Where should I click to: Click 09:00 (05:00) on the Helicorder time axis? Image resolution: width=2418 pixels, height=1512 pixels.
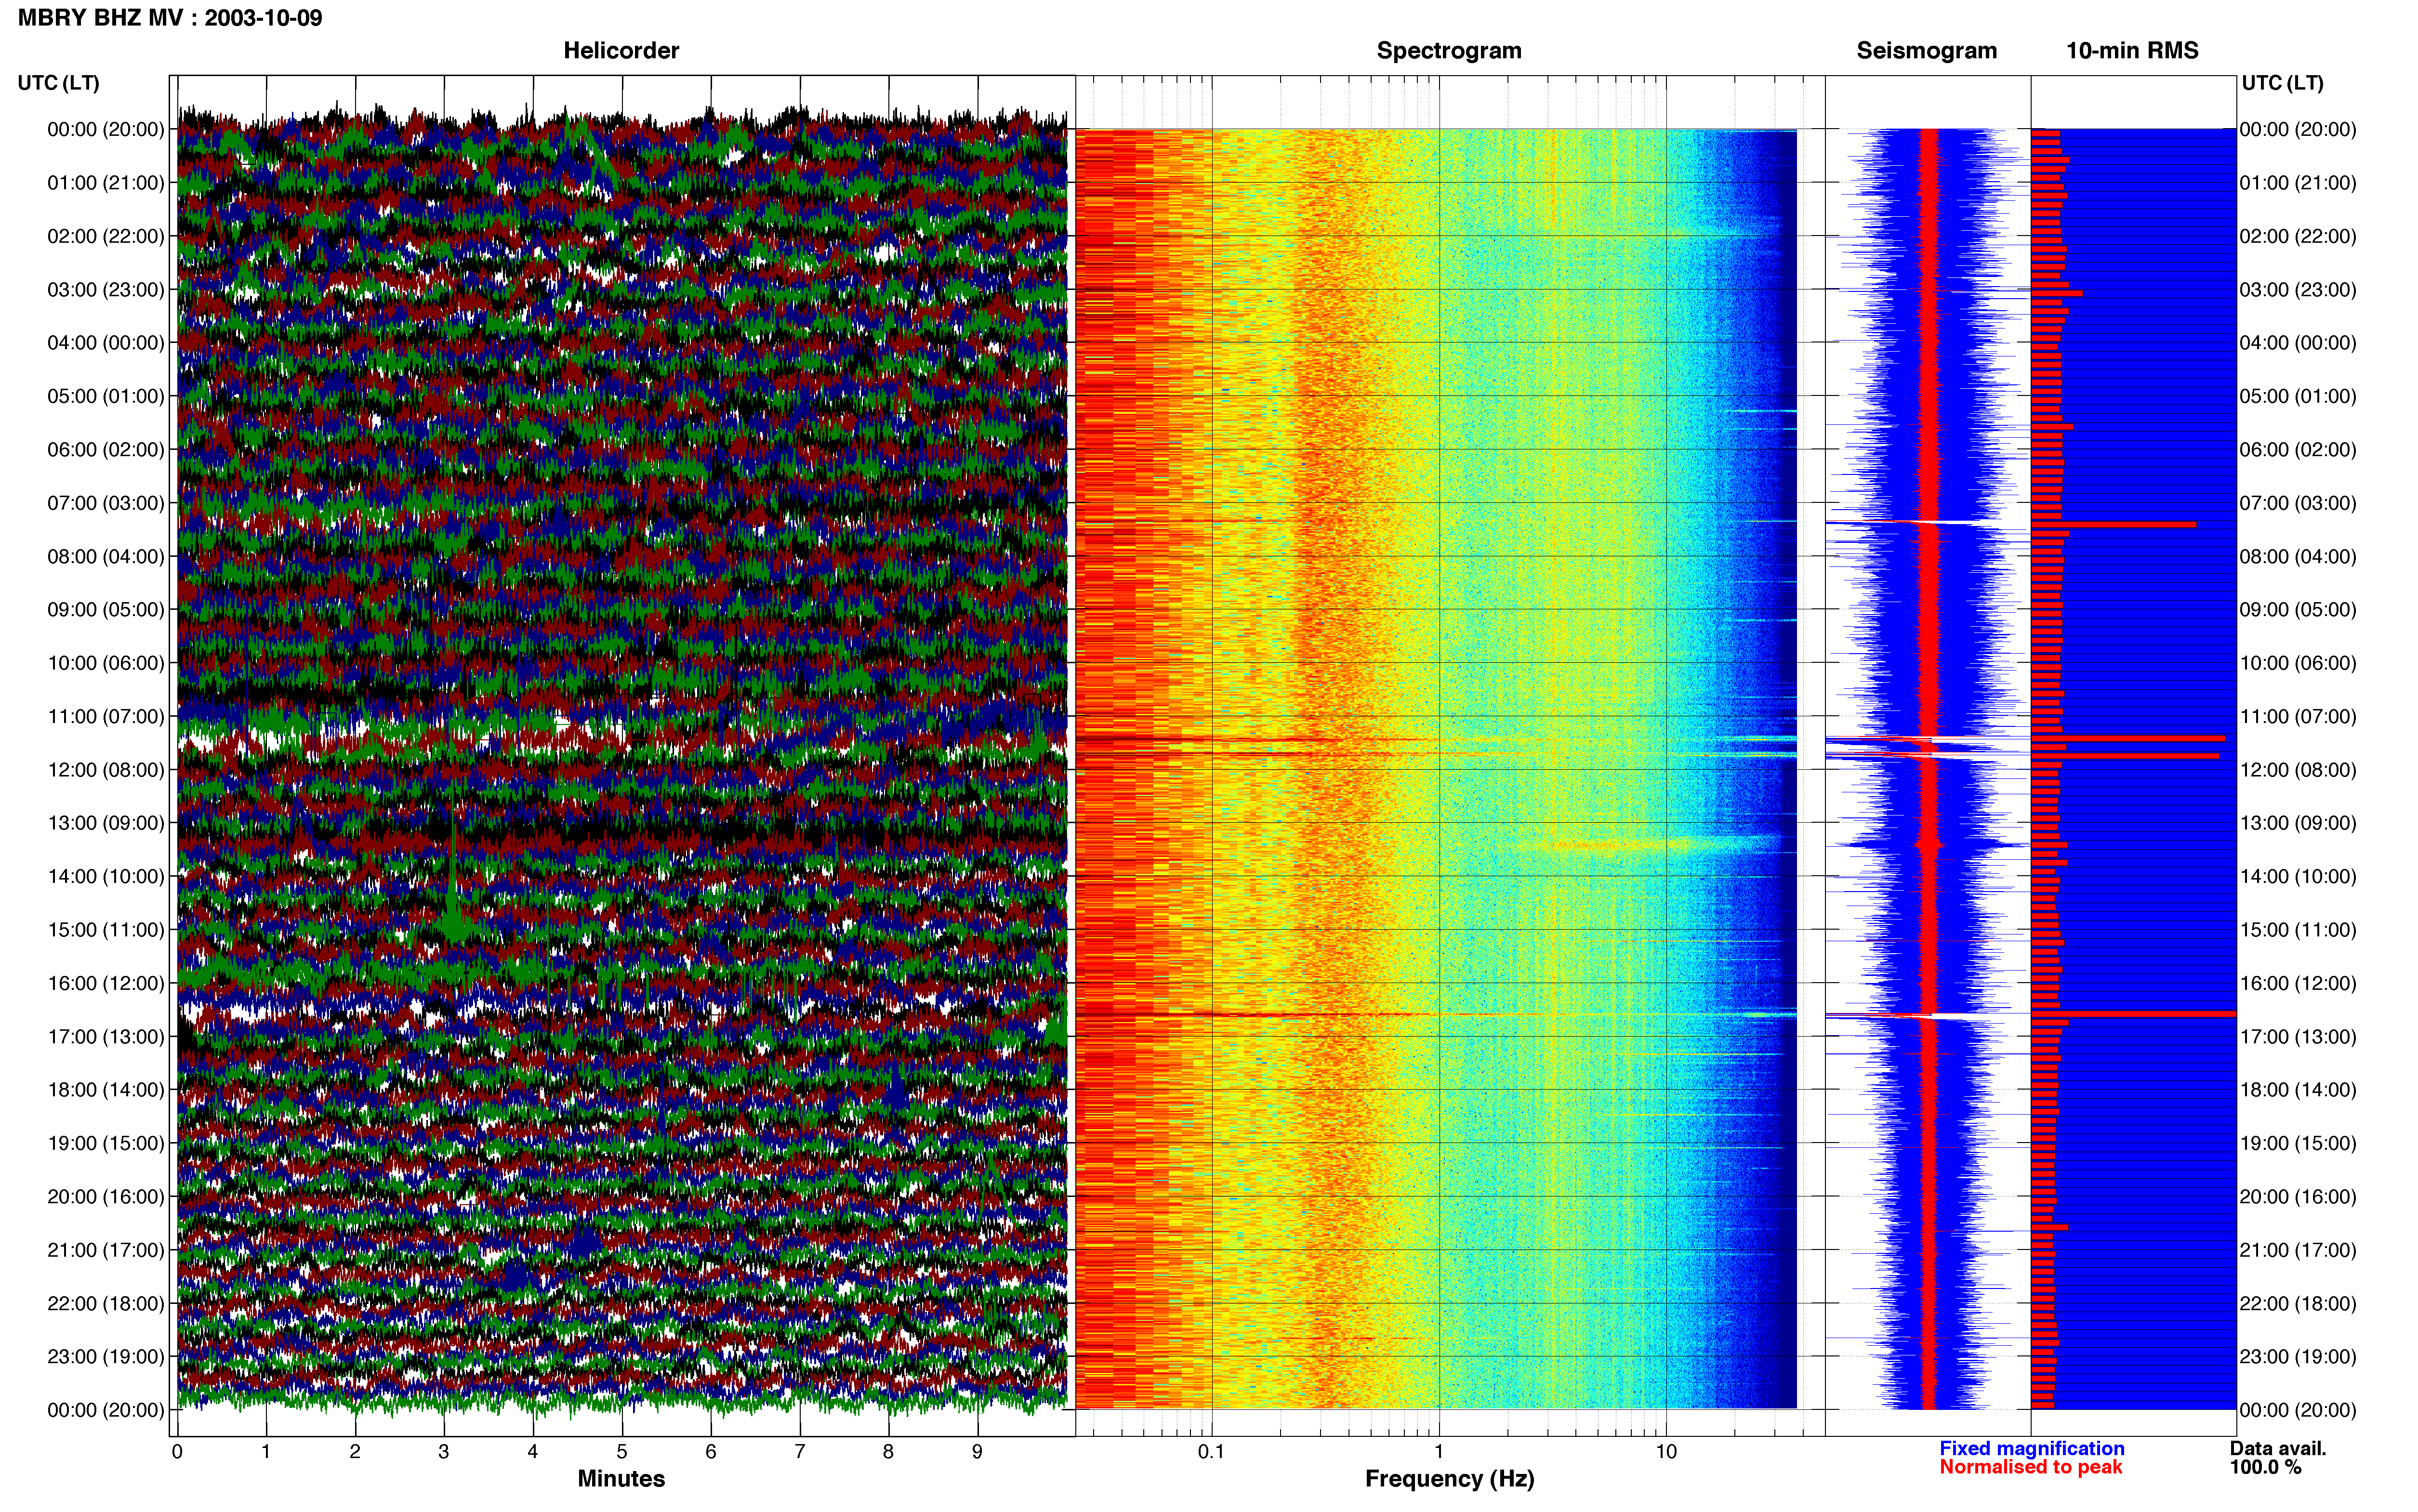coord(106,610)
